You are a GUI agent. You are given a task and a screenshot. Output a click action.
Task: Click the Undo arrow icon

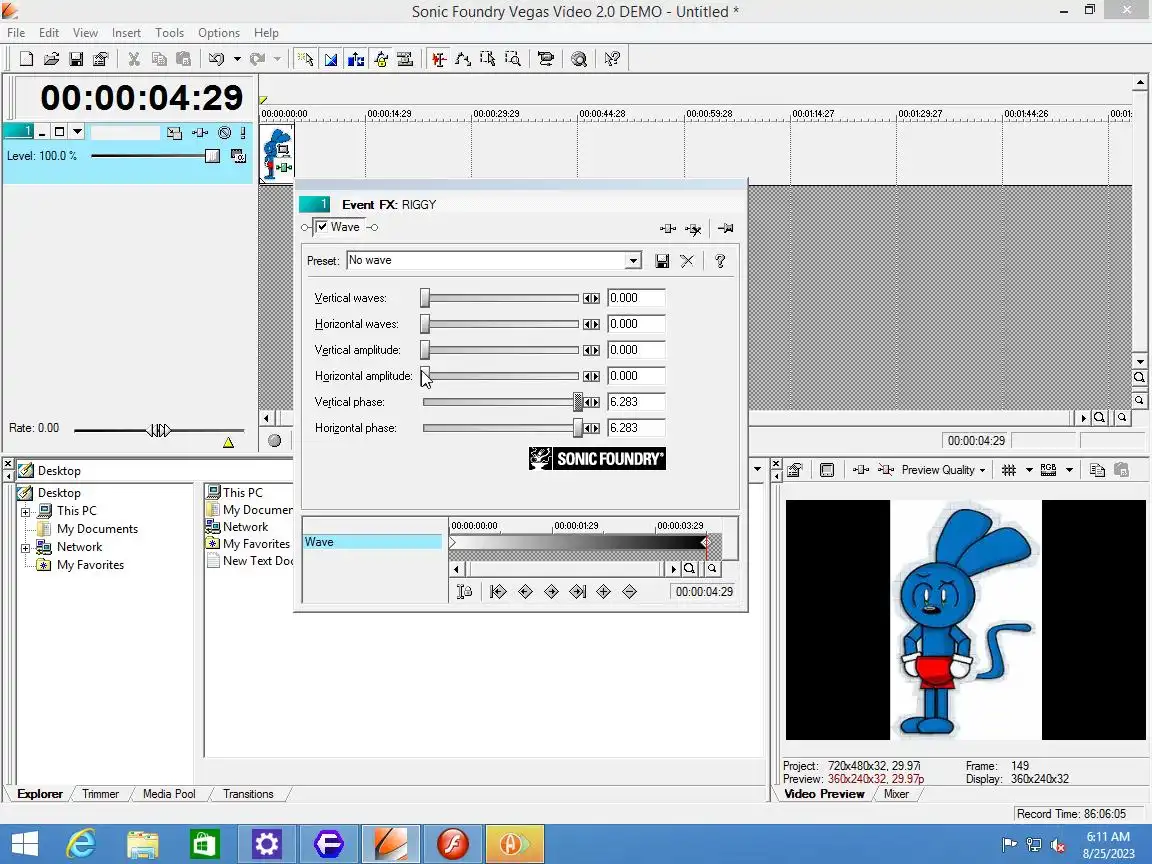216,59
